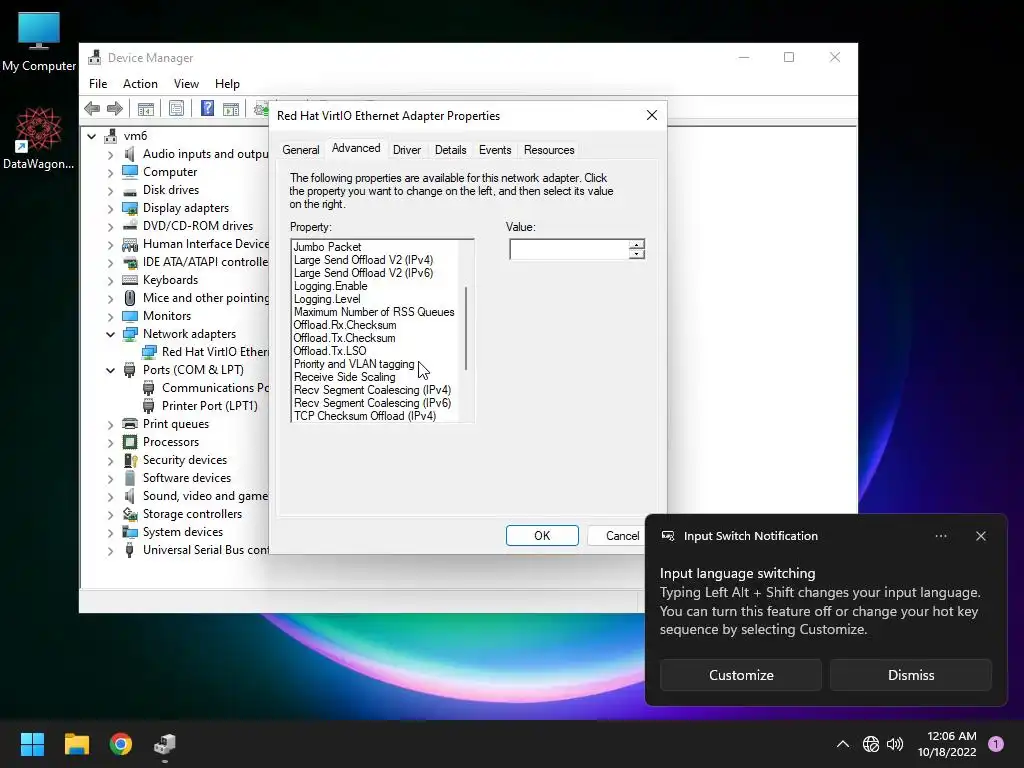Screen dimensions: 1024x768
Task: Click inside the Value input field
Action: coord(569,249)
